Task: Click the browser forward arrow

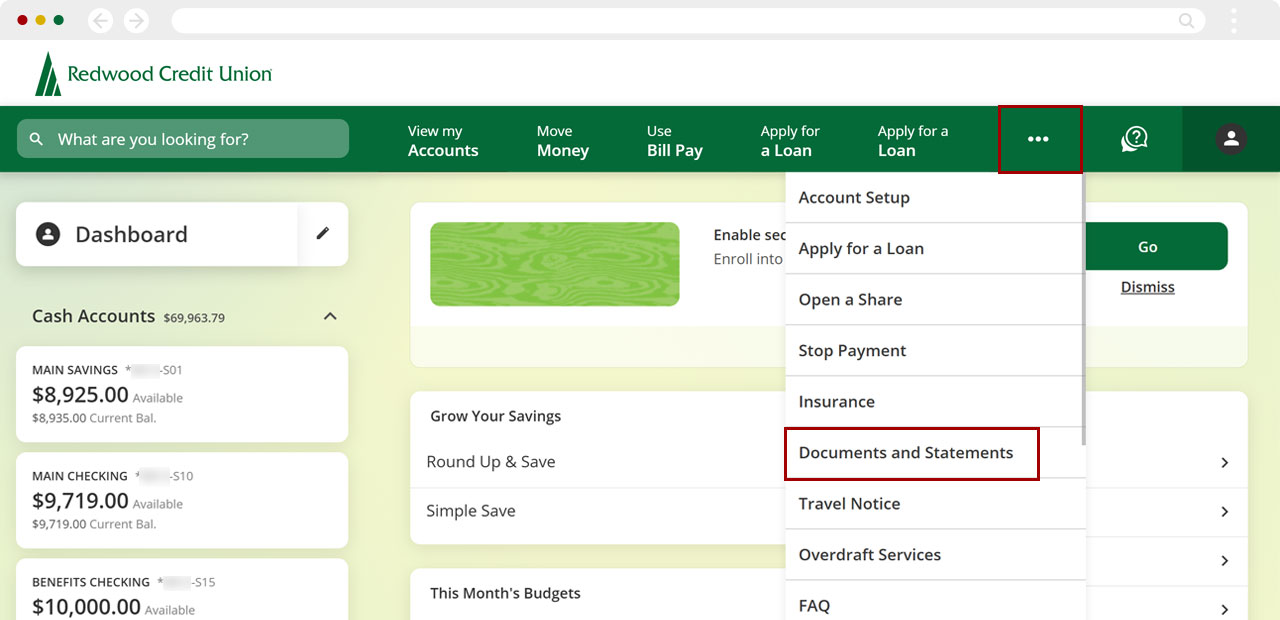Action: click(136, 20)
